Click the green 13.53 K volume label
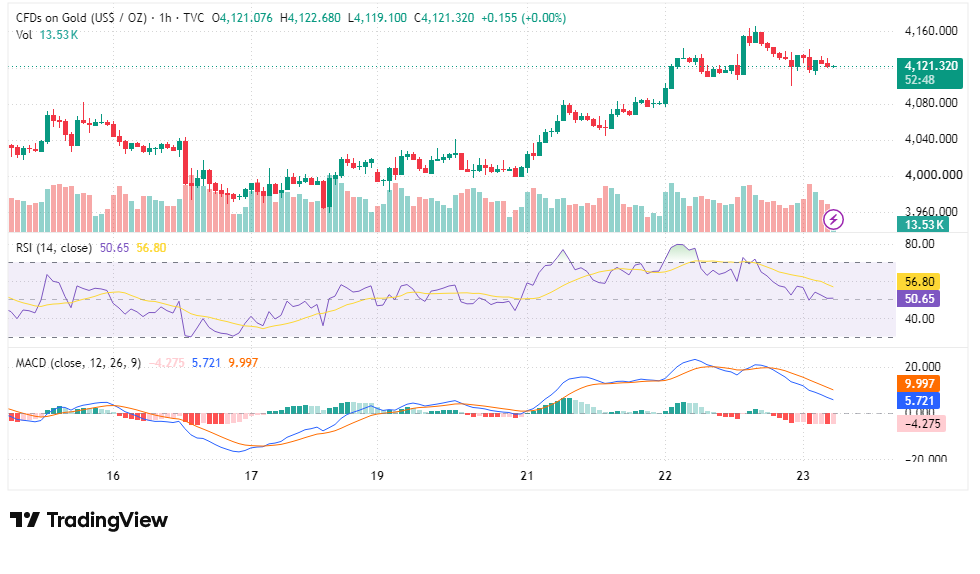This screenshot has height=574, width=980. 922,224
